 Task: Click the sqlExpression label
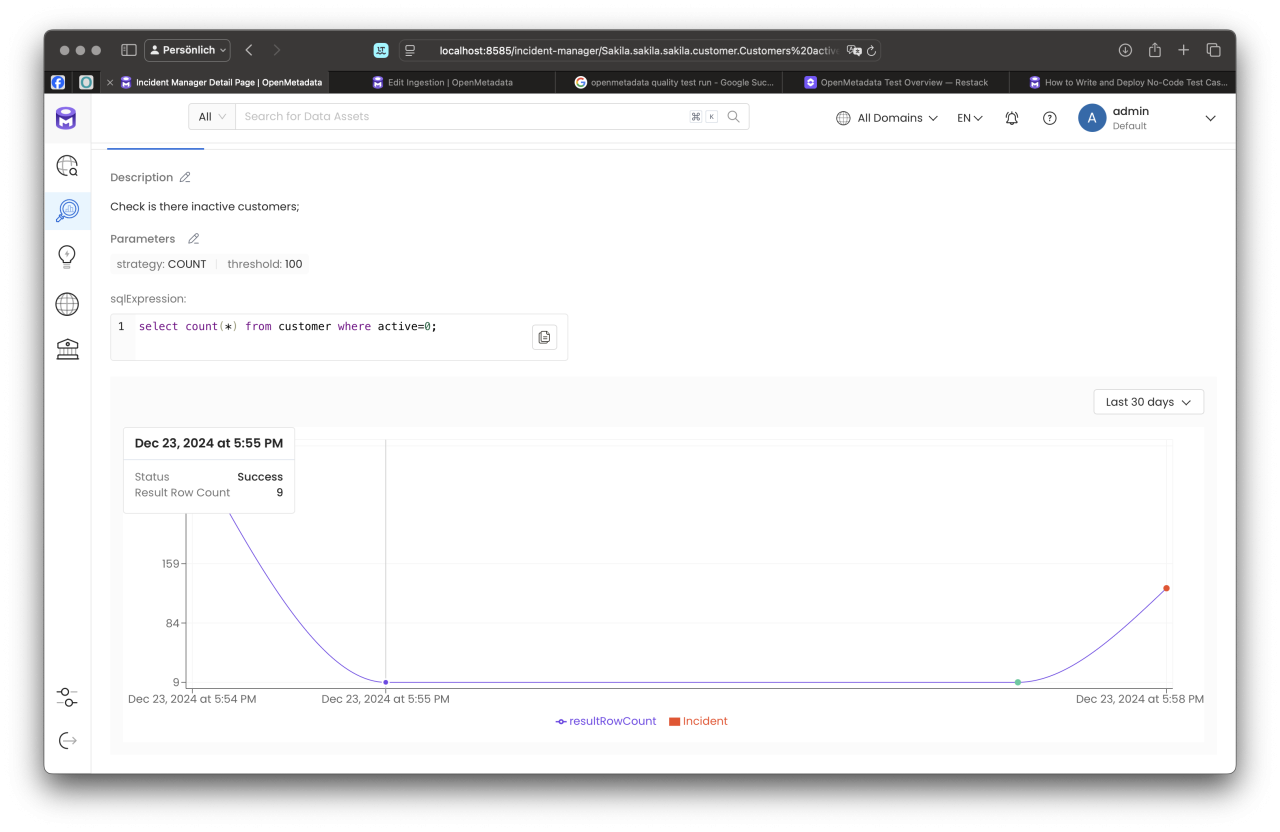tap(148, 299)
